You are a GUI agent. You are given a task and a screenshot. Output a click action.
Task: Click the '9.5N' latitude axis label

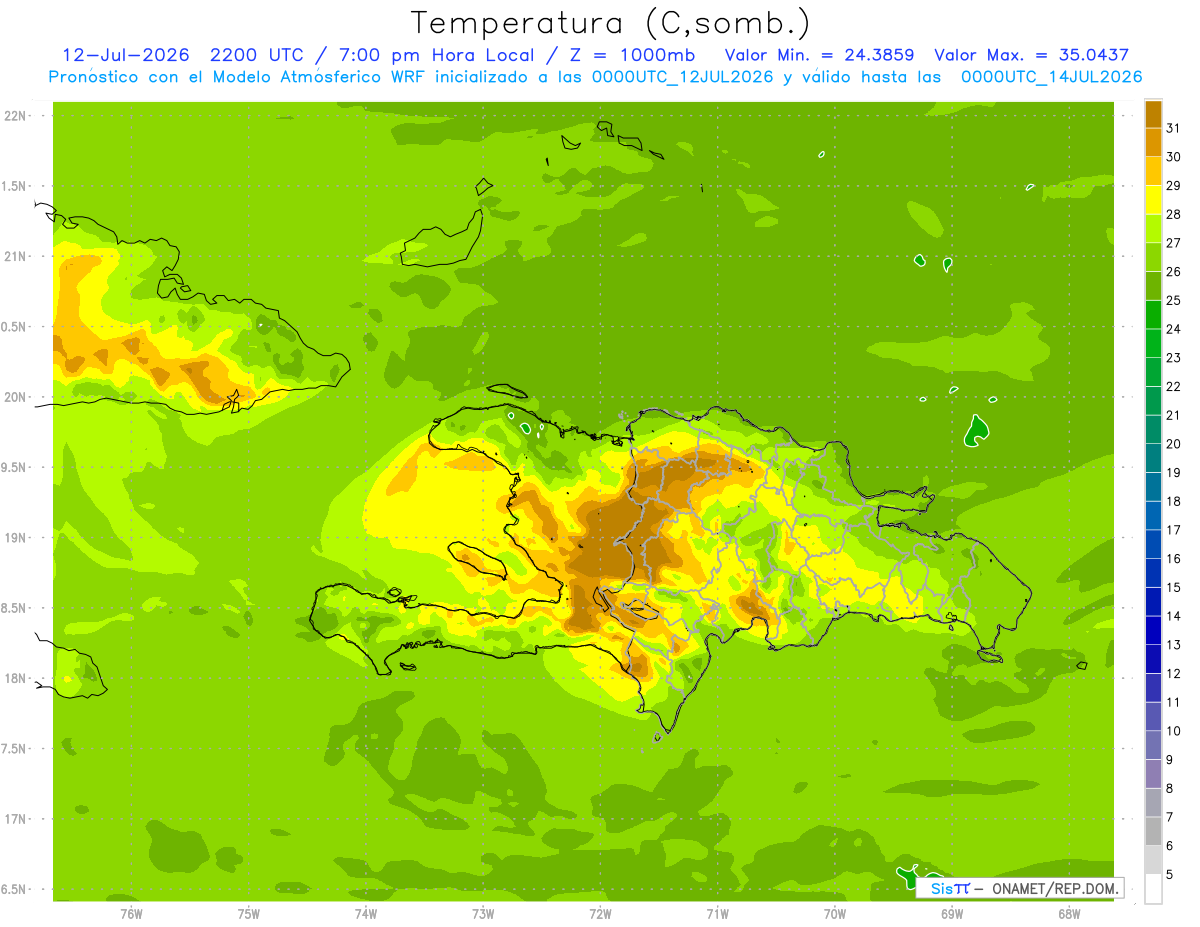15,467
